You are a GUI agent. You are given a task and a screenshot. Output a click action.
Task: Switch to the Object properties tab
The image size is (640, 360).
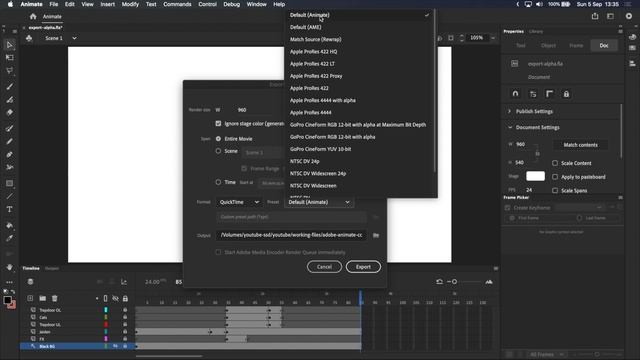[x=548, y=45]
